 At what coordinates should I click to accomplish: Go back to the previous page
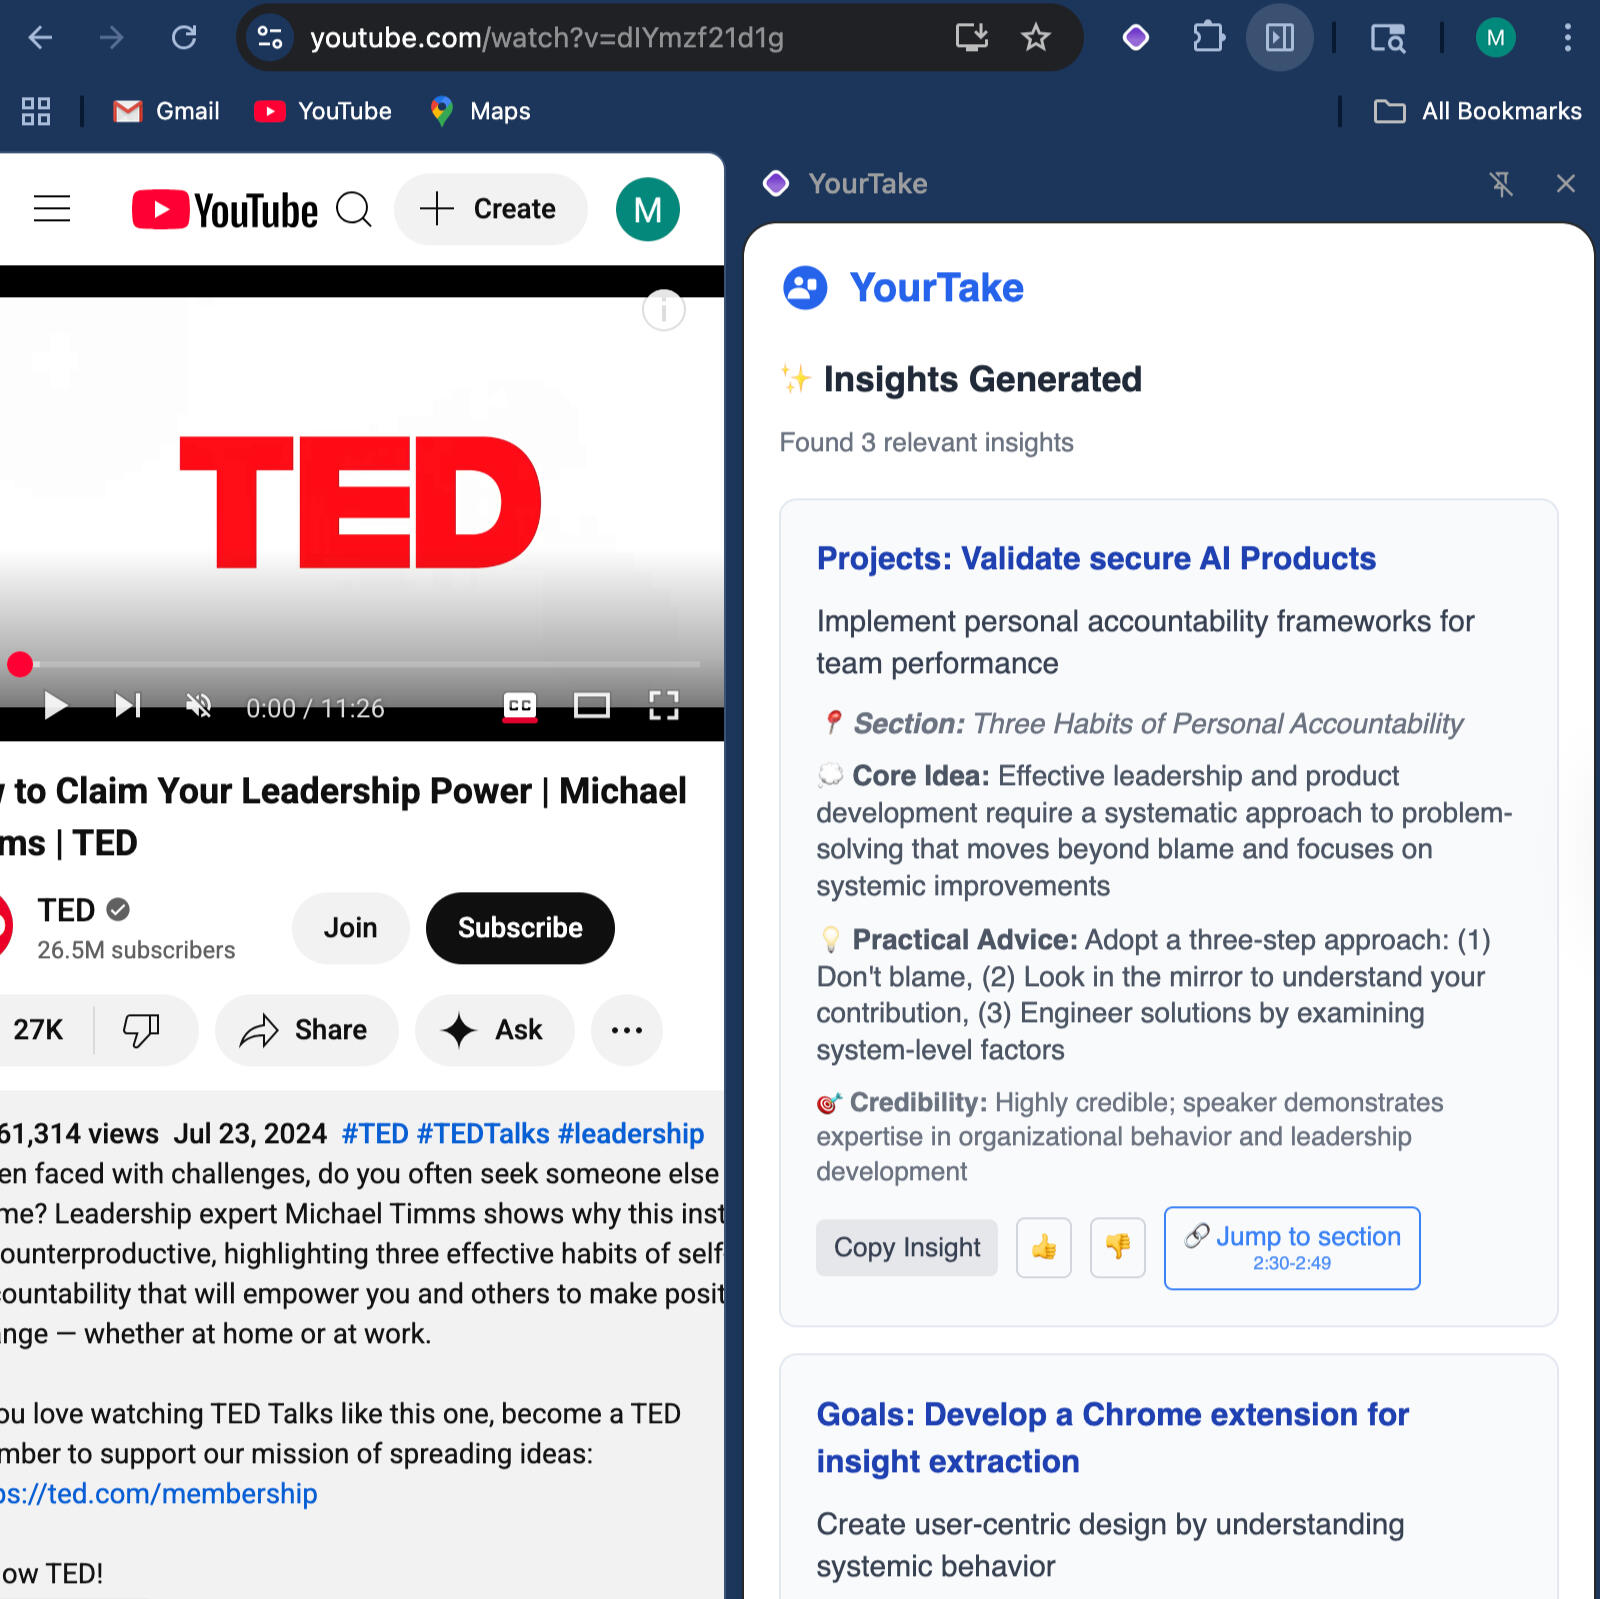pos(40,38)
